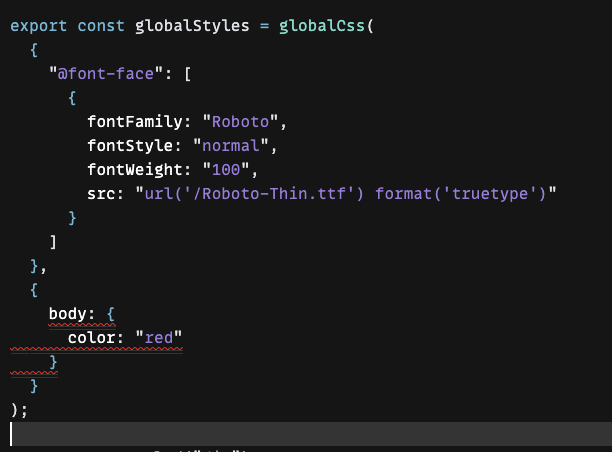612x452 pixels.
Task: Click the "normal" string value
Action: pos(231,145)
